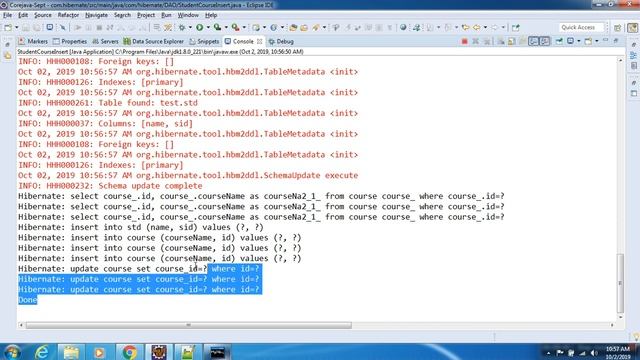This screenshot has width=640, height=360.
Task: Click the Open Type package icon
Action: tap(293, 27)
